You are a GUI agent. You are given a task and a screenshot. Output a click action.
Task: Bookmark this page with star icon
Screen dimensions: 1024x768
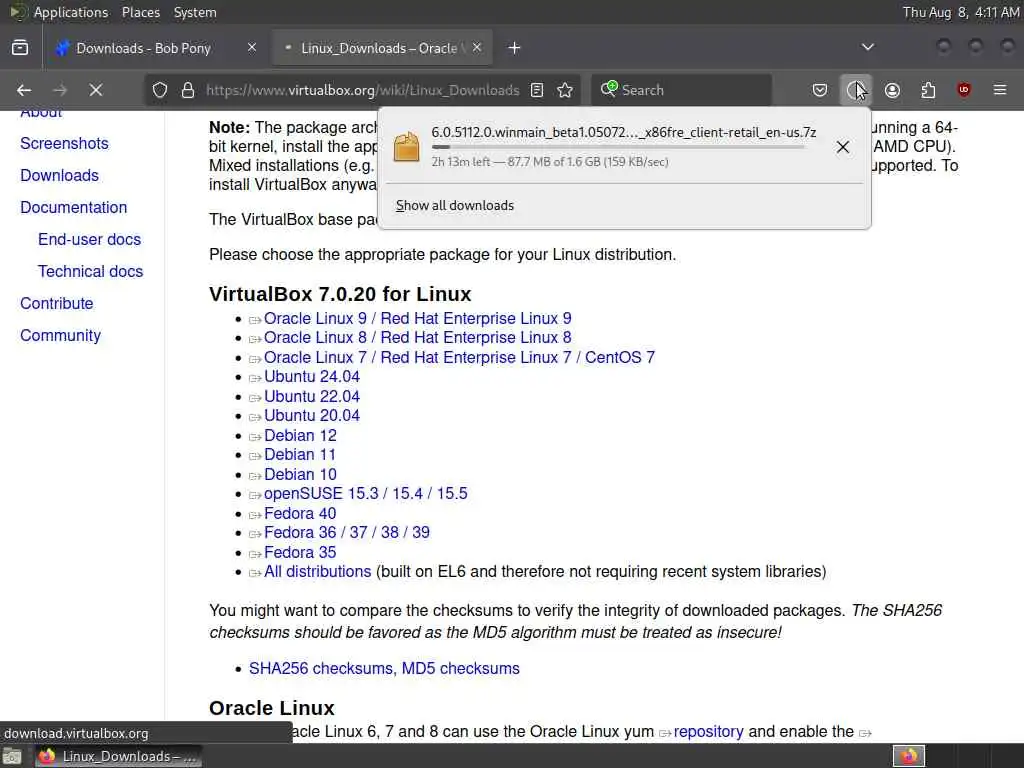(x=565, y=90)
